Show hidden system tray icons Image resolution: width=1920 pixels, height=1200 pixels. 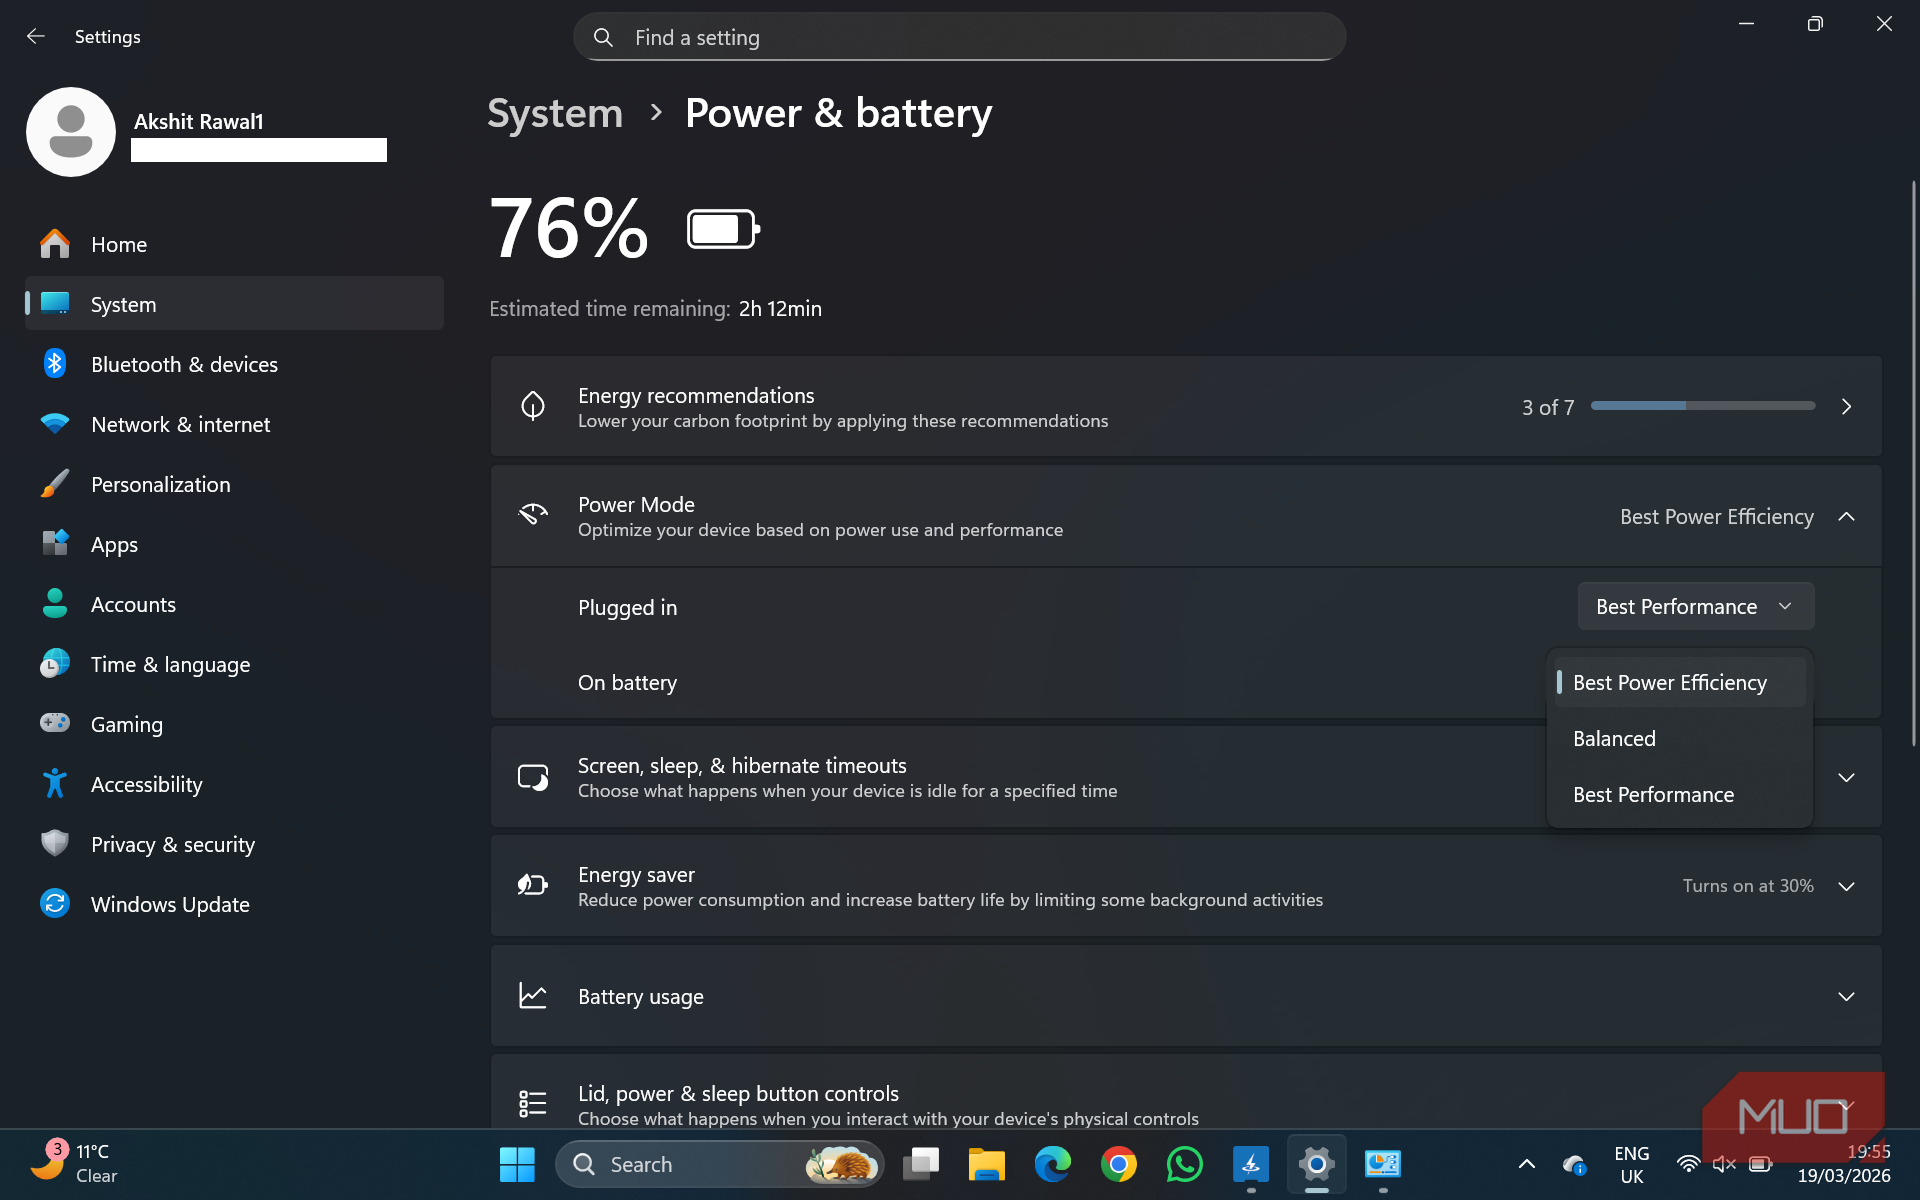(1526, 1164)
